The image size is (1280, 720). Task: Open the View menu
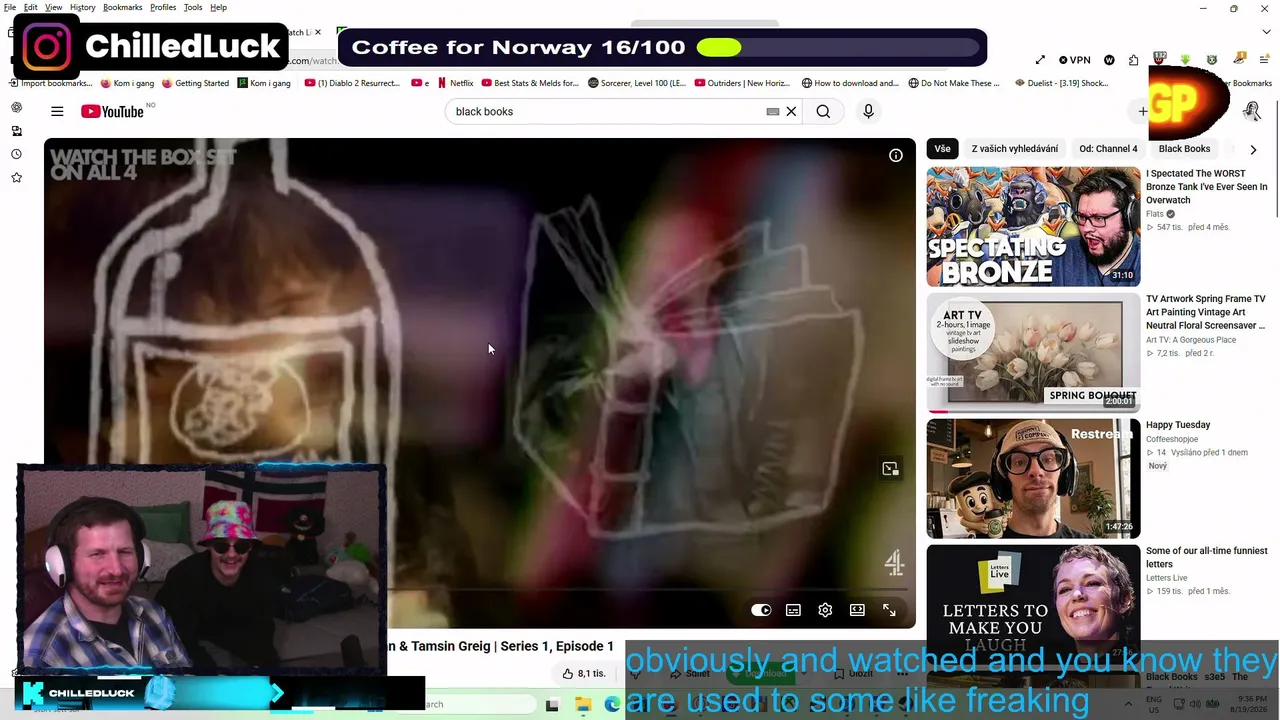pos(53,7)
